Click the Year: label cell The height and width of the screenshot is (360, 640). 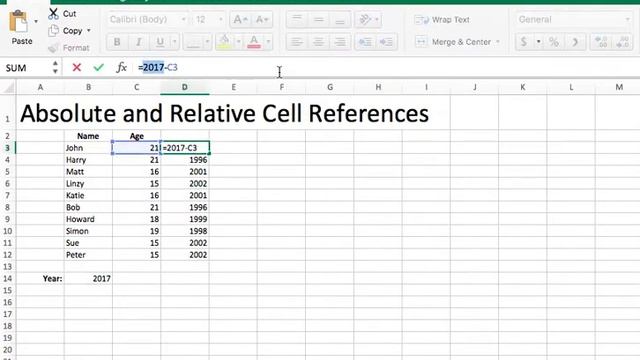pos(40,279)
